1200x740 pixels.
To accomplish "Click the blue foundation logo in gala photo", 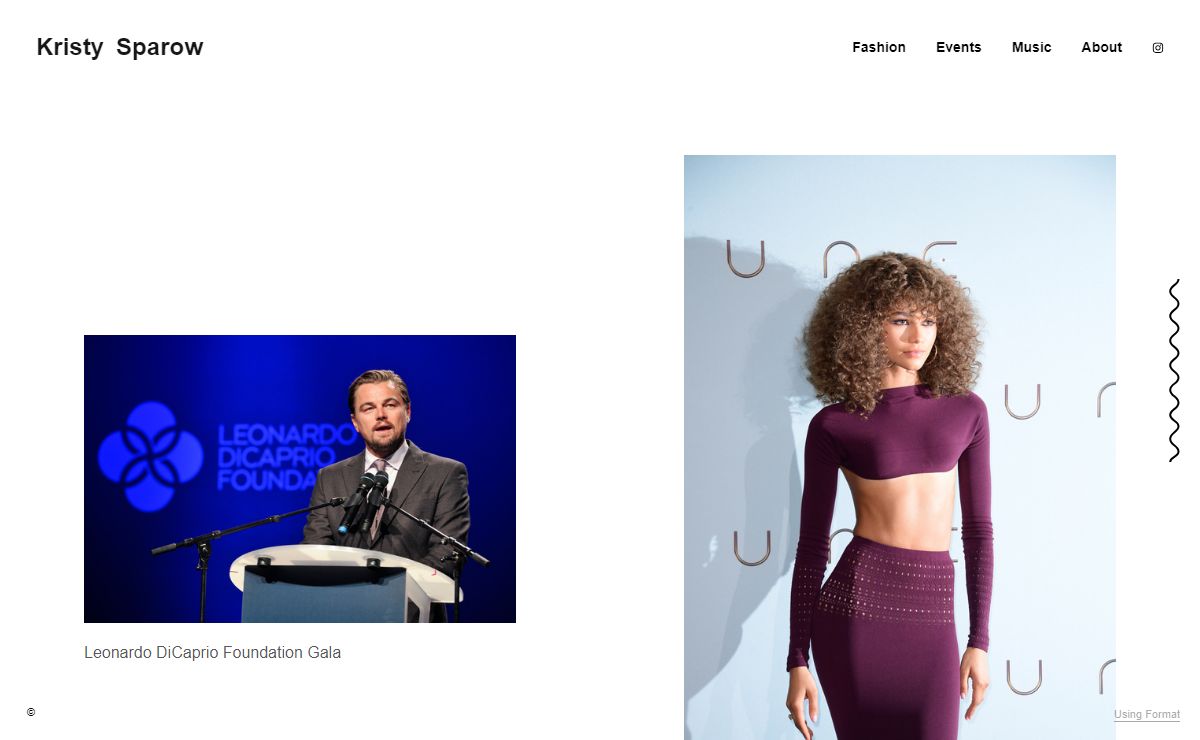I will click(x=151, y=457).
